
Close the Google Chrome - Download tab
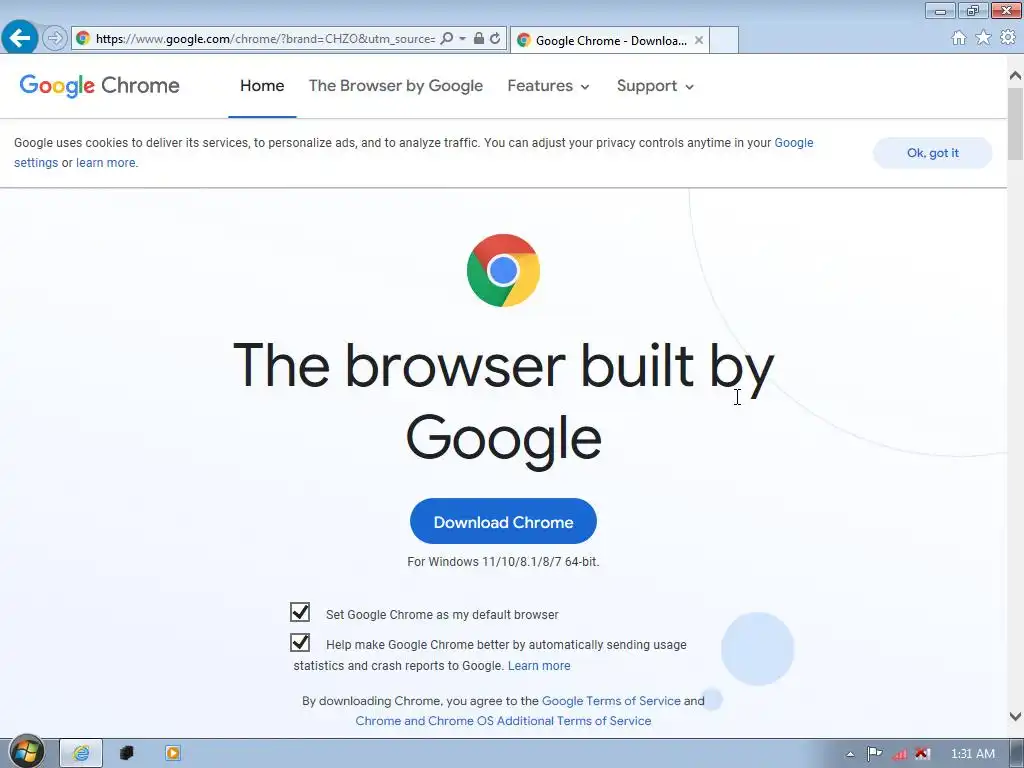699,40
